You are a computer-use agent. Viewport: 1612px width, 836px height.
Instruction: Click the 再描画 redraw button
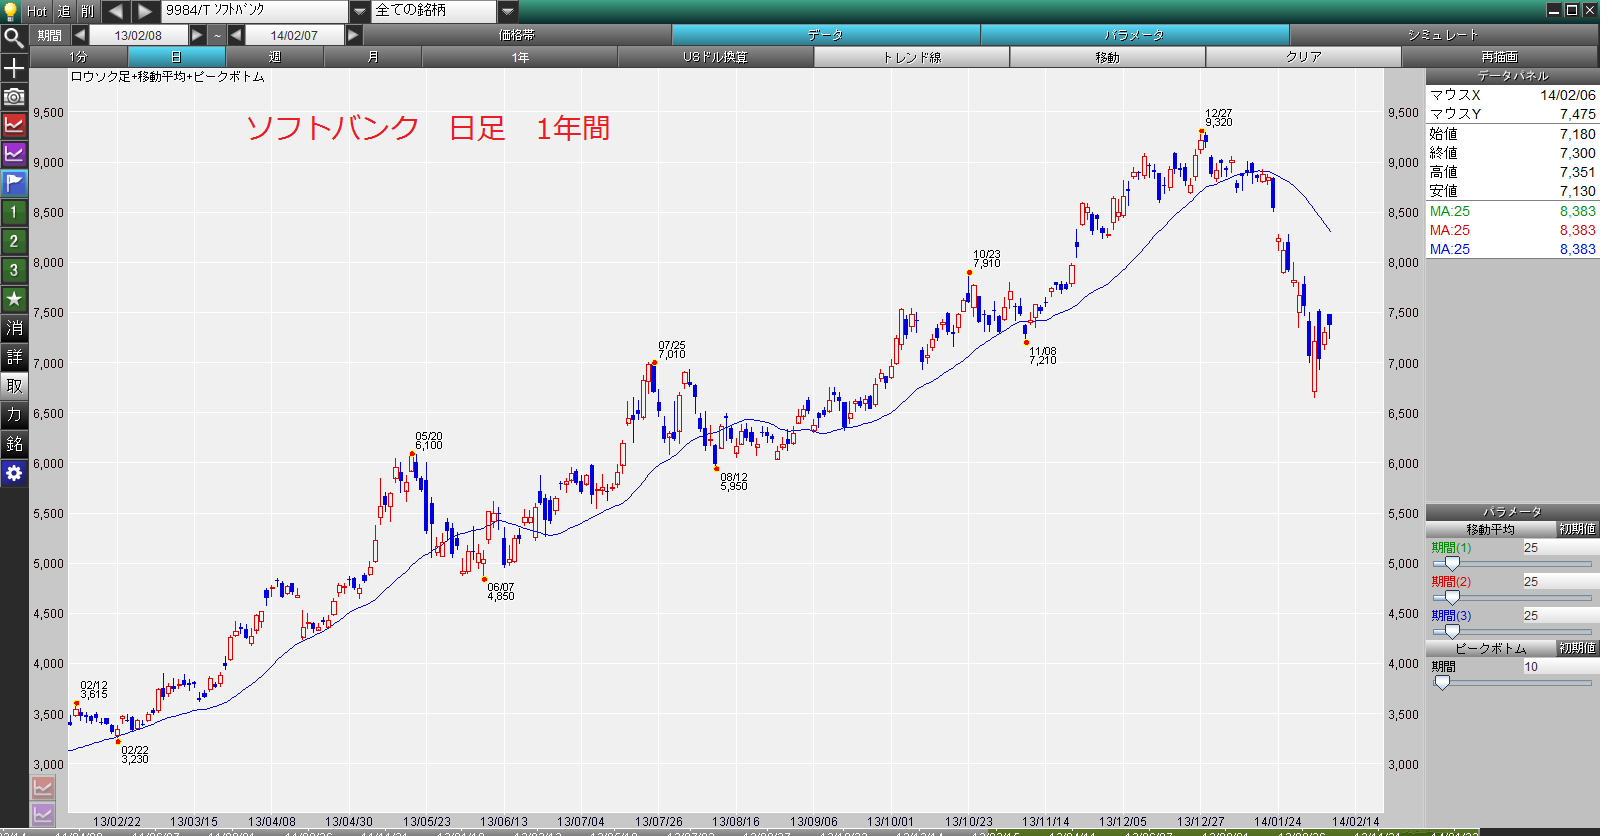pos(1500,57)
